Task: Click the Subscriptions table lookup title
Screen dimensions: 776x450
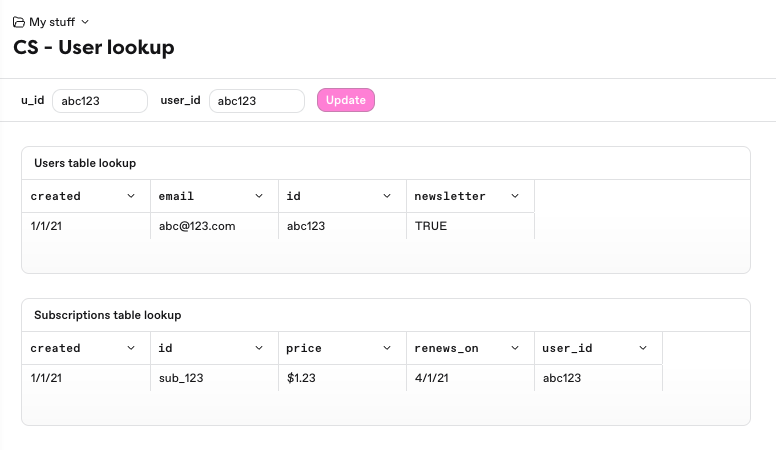Action: [x=107, y=315]
